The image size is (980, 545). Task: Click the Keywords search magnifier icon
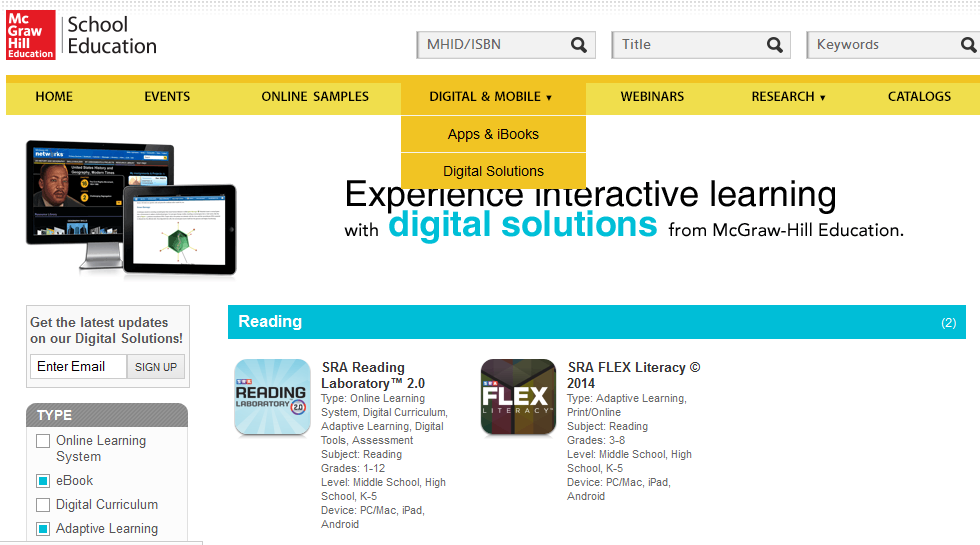tap(968, 45)
